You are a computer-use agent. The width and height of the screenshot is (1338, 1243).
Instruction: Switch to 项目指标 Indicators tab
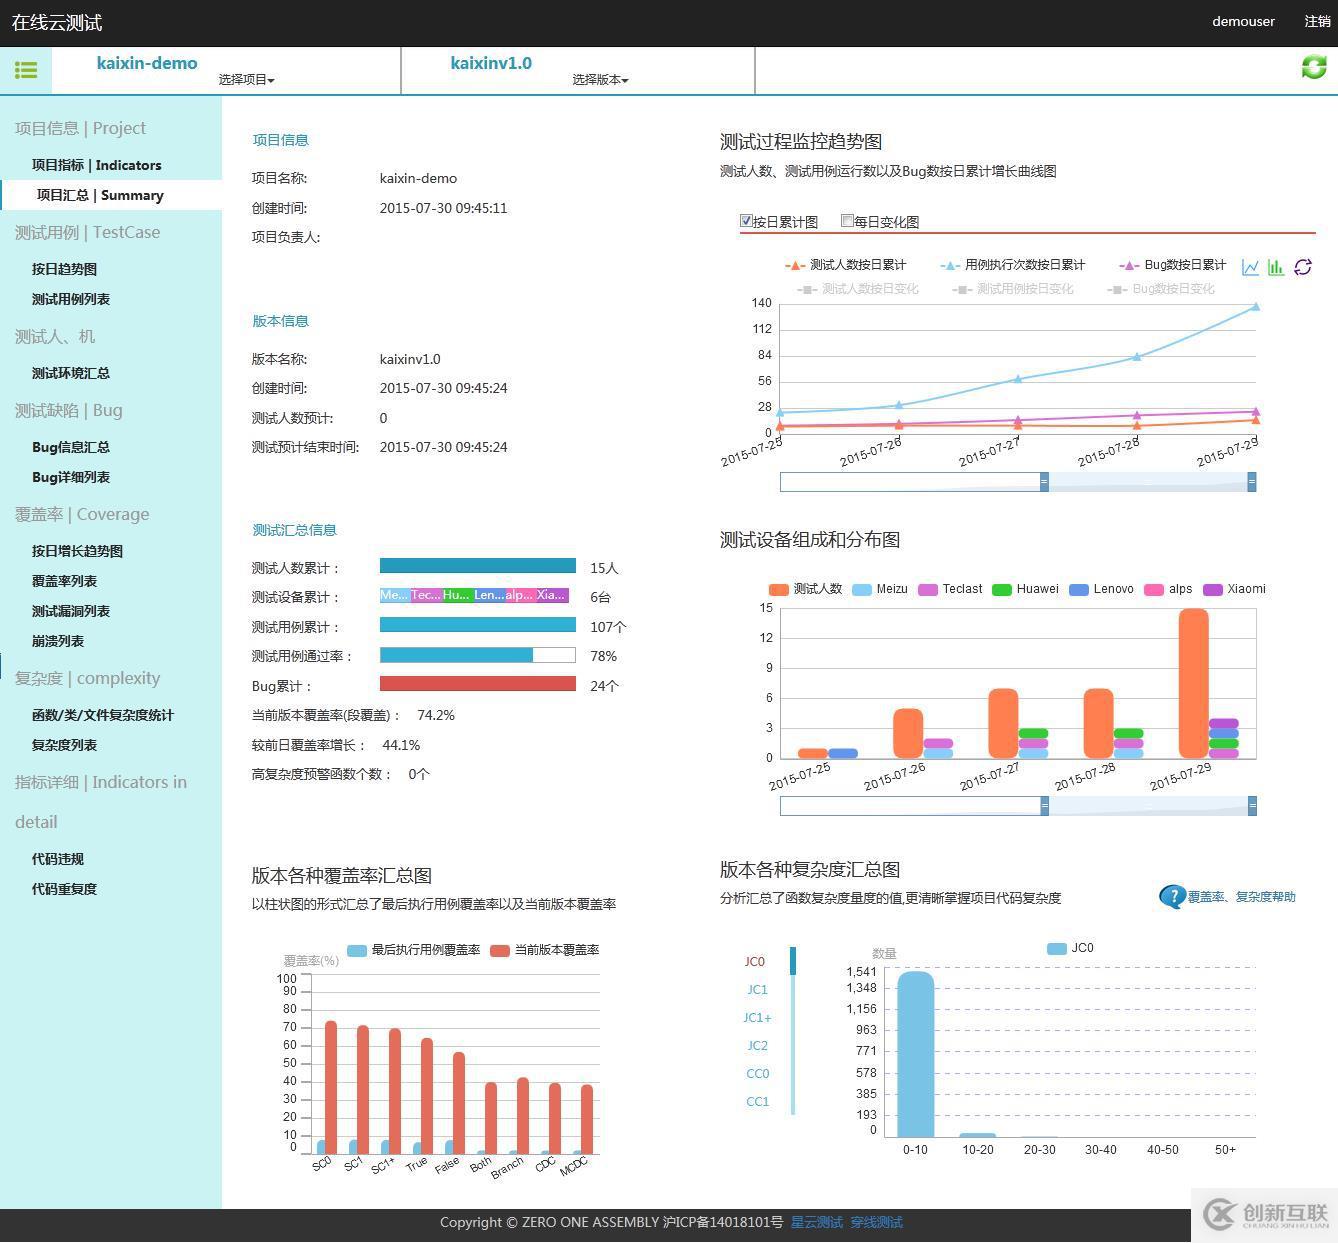tap(97, 165)
